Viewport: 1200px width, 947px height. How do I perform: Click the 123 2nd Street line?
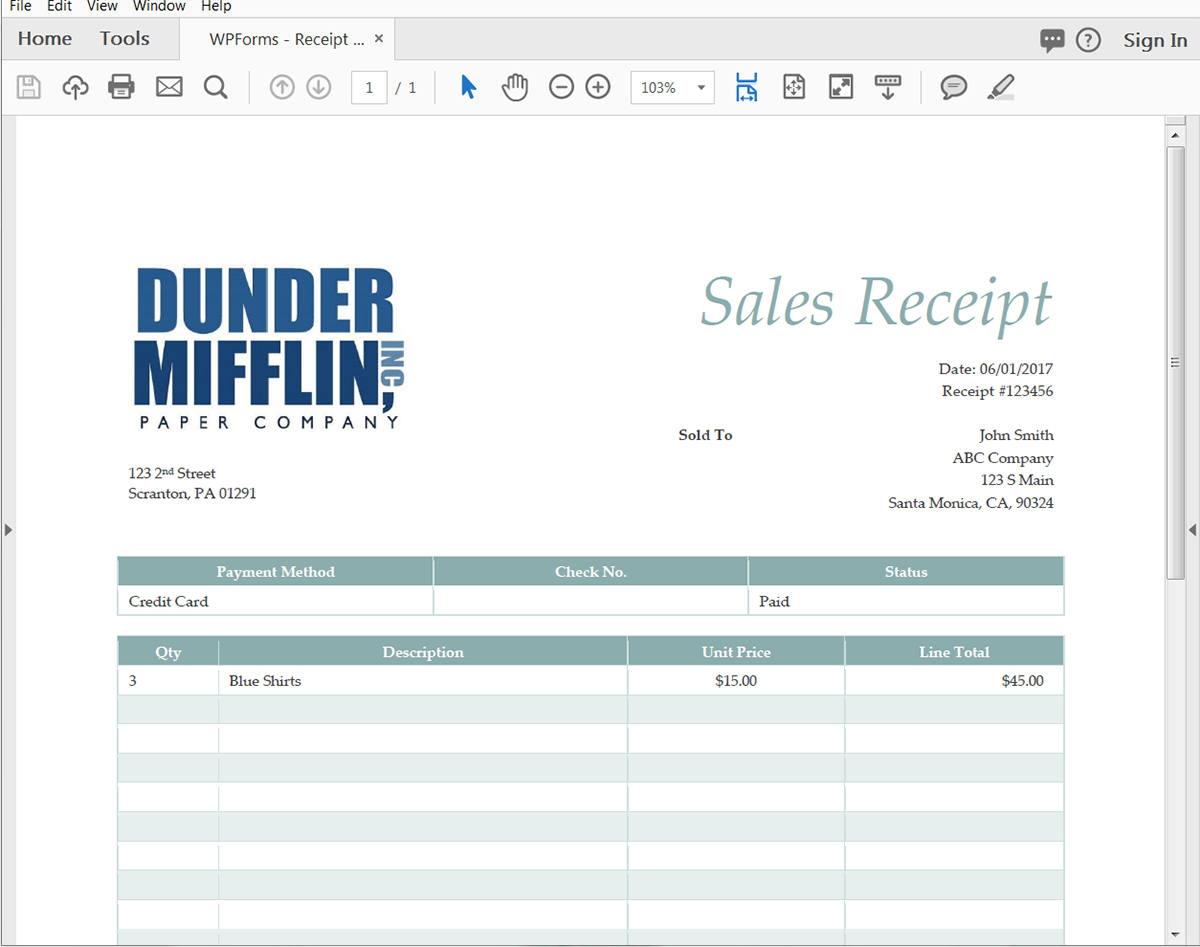coord(172,473)
